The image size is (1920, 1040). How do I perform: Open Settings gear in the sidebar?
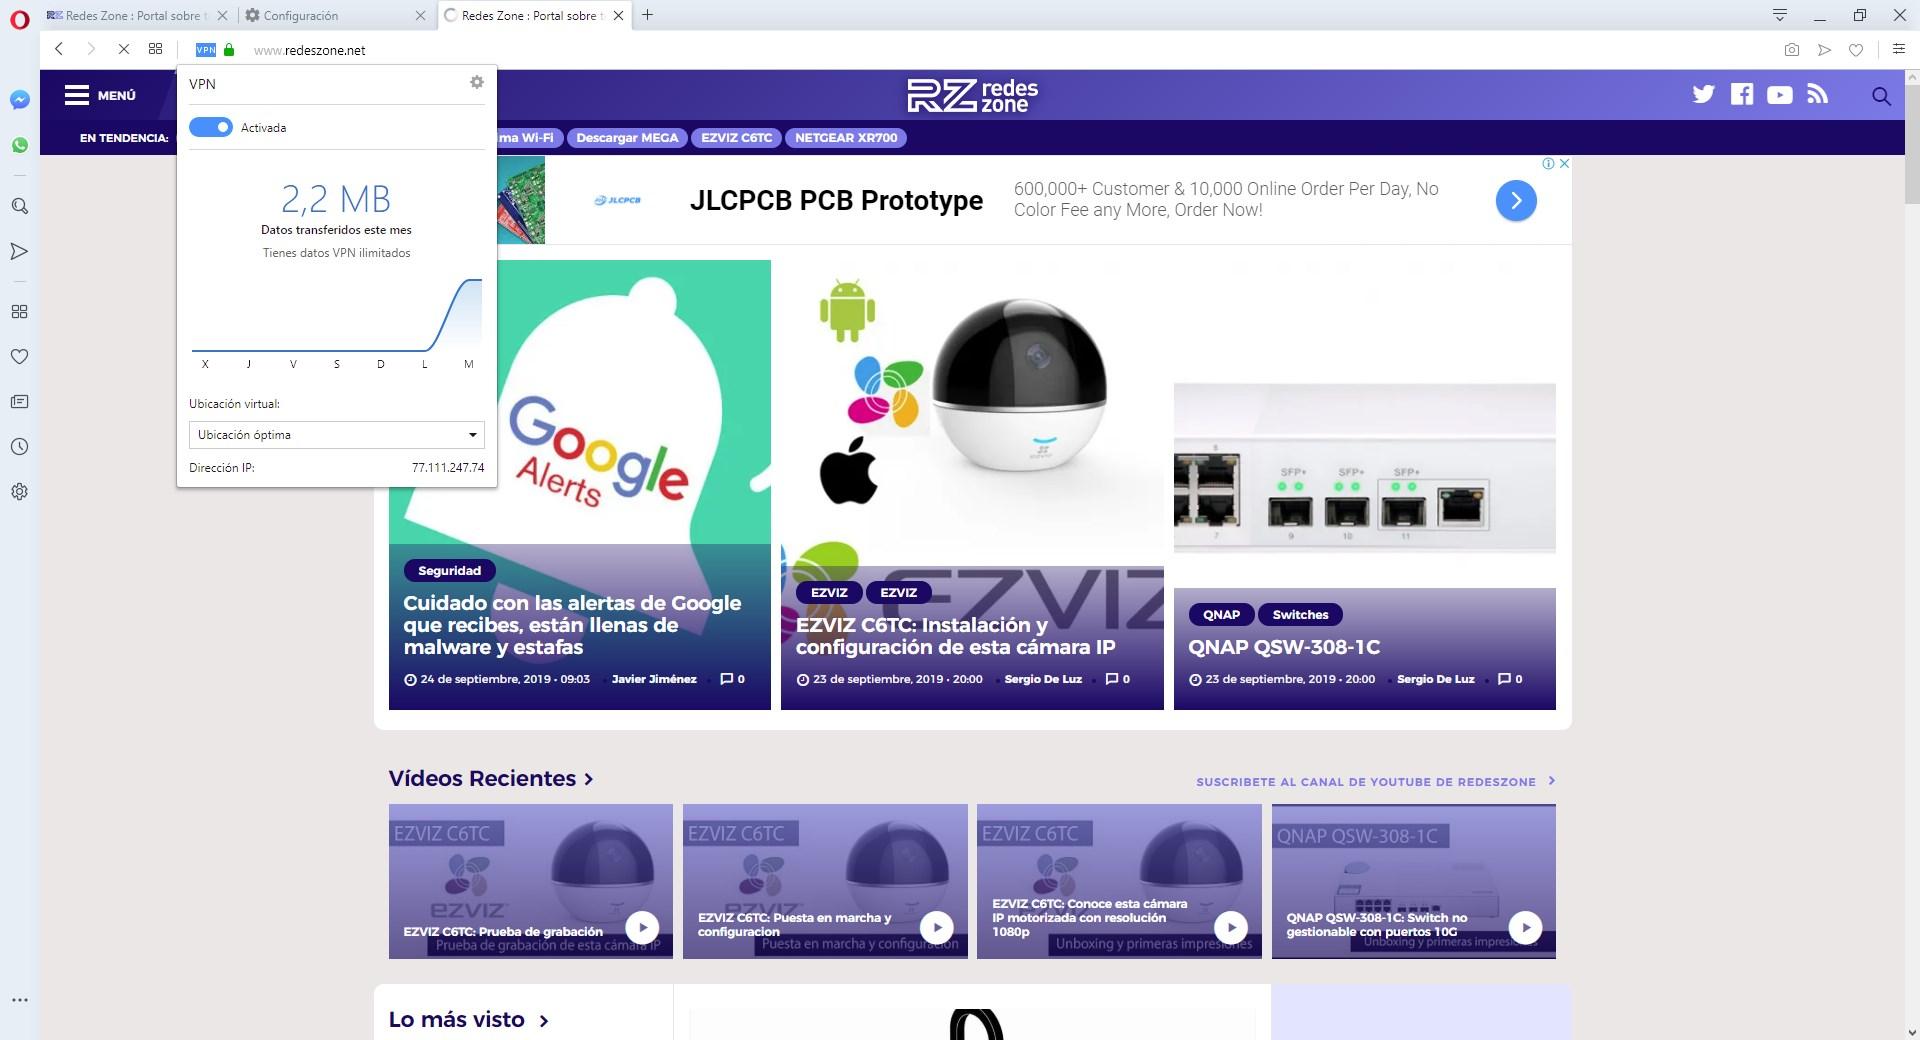click(19, 492)
